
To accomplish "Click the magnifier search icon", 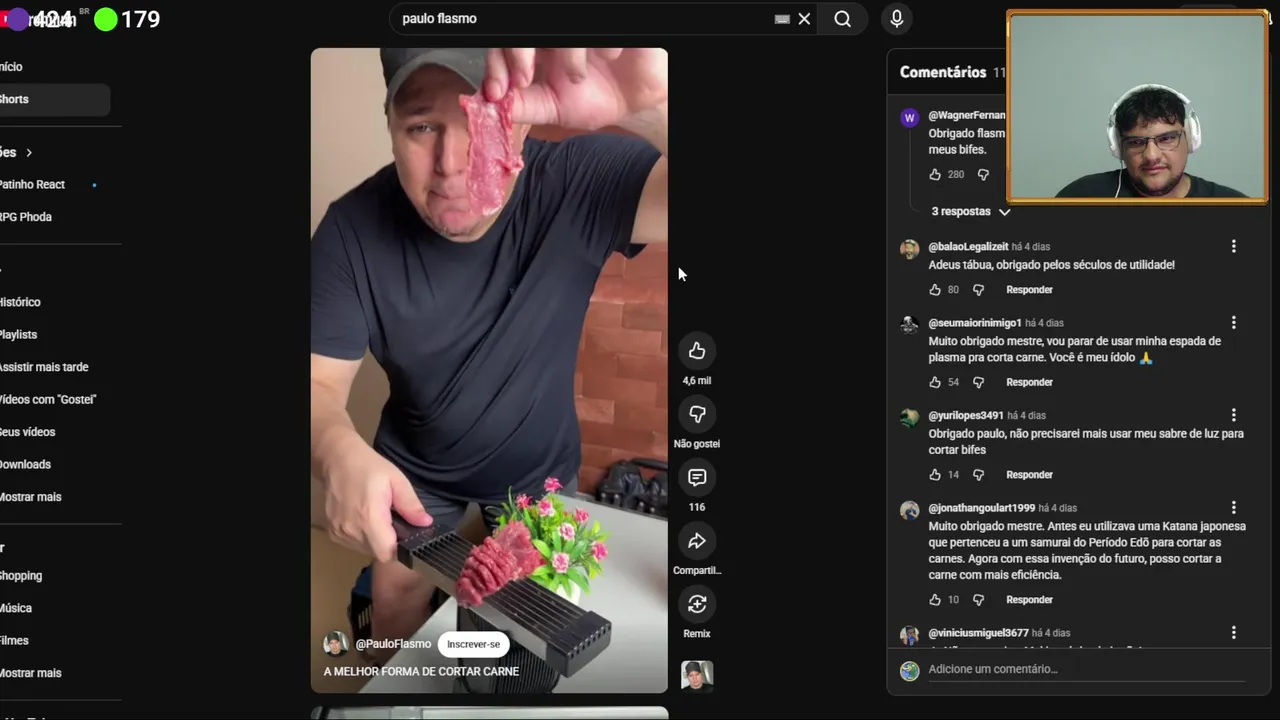I will [842, 19].
